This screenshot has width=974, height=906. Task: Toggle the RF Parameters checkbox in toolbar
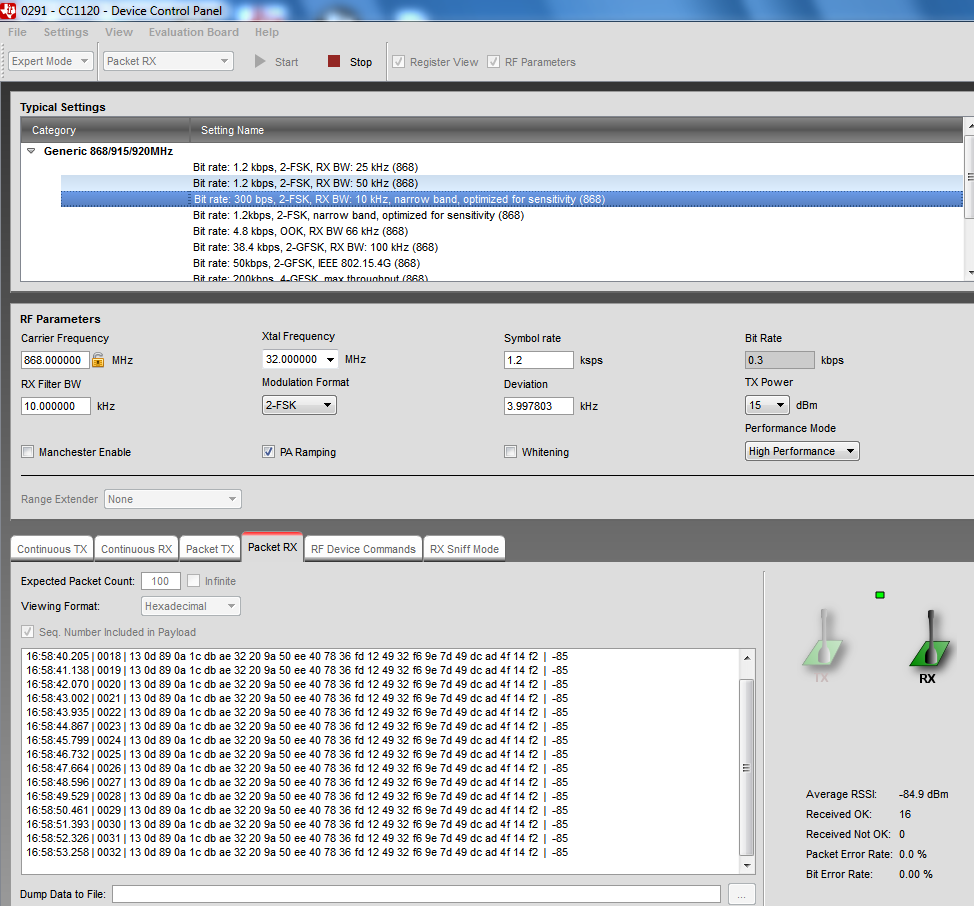(493, 61)
